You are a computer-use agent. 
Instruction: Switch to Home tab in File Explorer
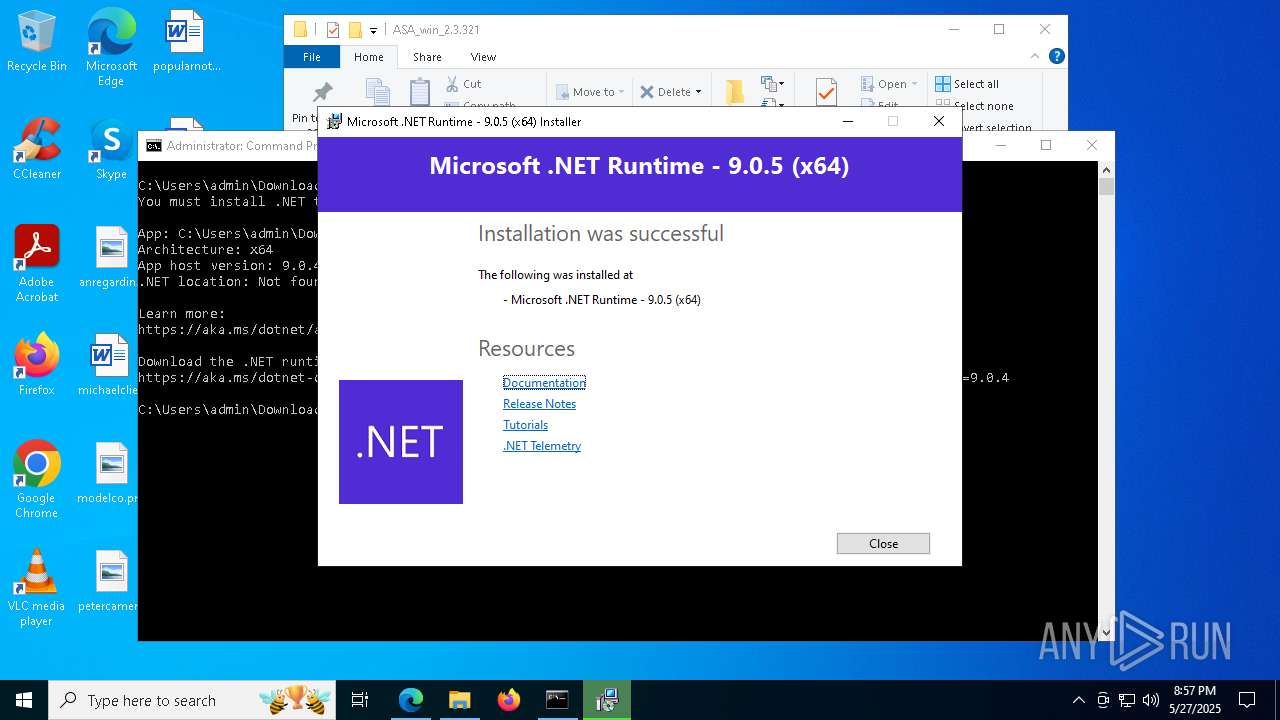pos(368,57)
